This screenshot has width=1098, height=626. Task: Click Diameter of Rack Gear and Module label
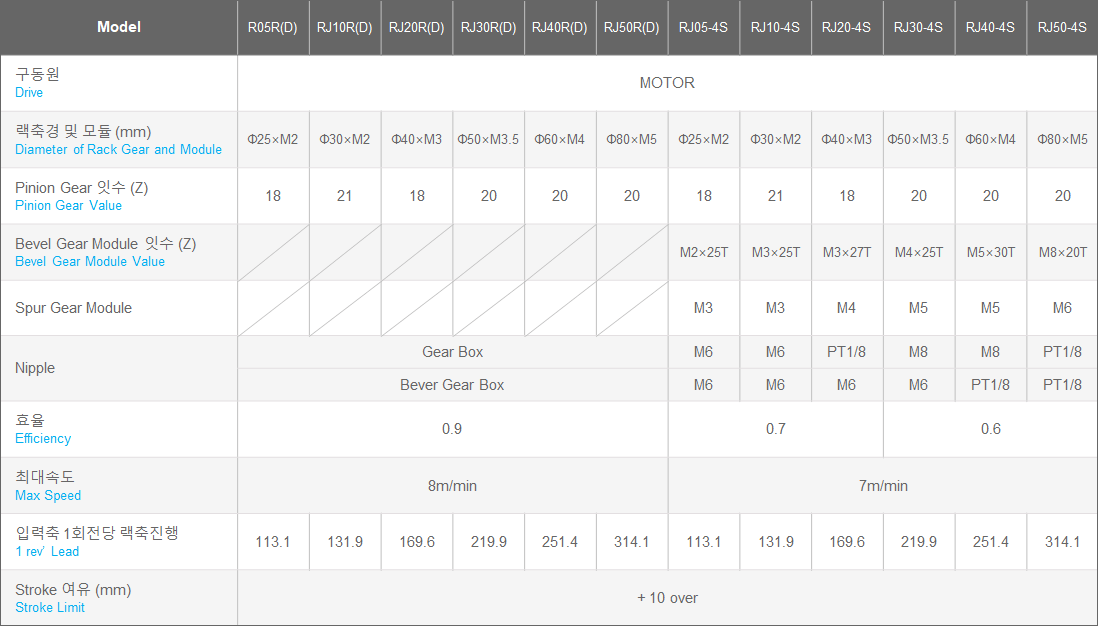coord(118,149)
